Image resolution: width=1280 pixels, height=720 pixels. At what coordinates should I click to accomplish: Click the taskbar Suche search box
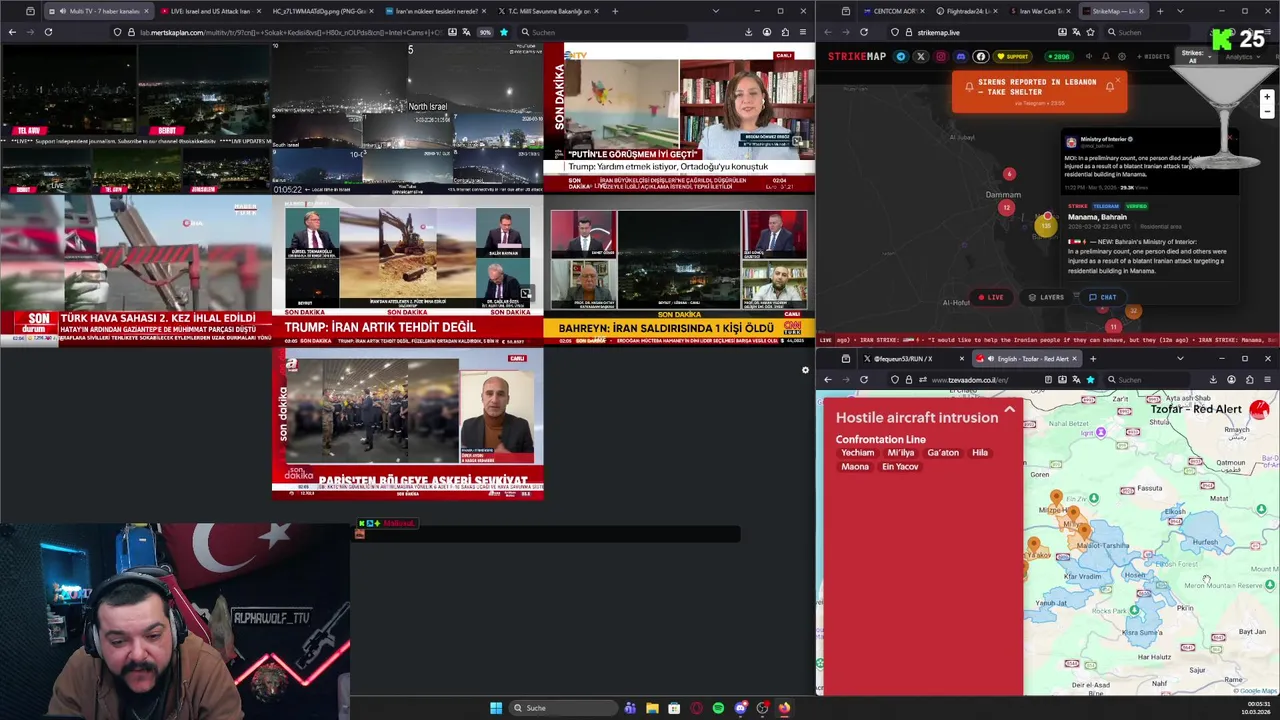[x=563, y=708]
